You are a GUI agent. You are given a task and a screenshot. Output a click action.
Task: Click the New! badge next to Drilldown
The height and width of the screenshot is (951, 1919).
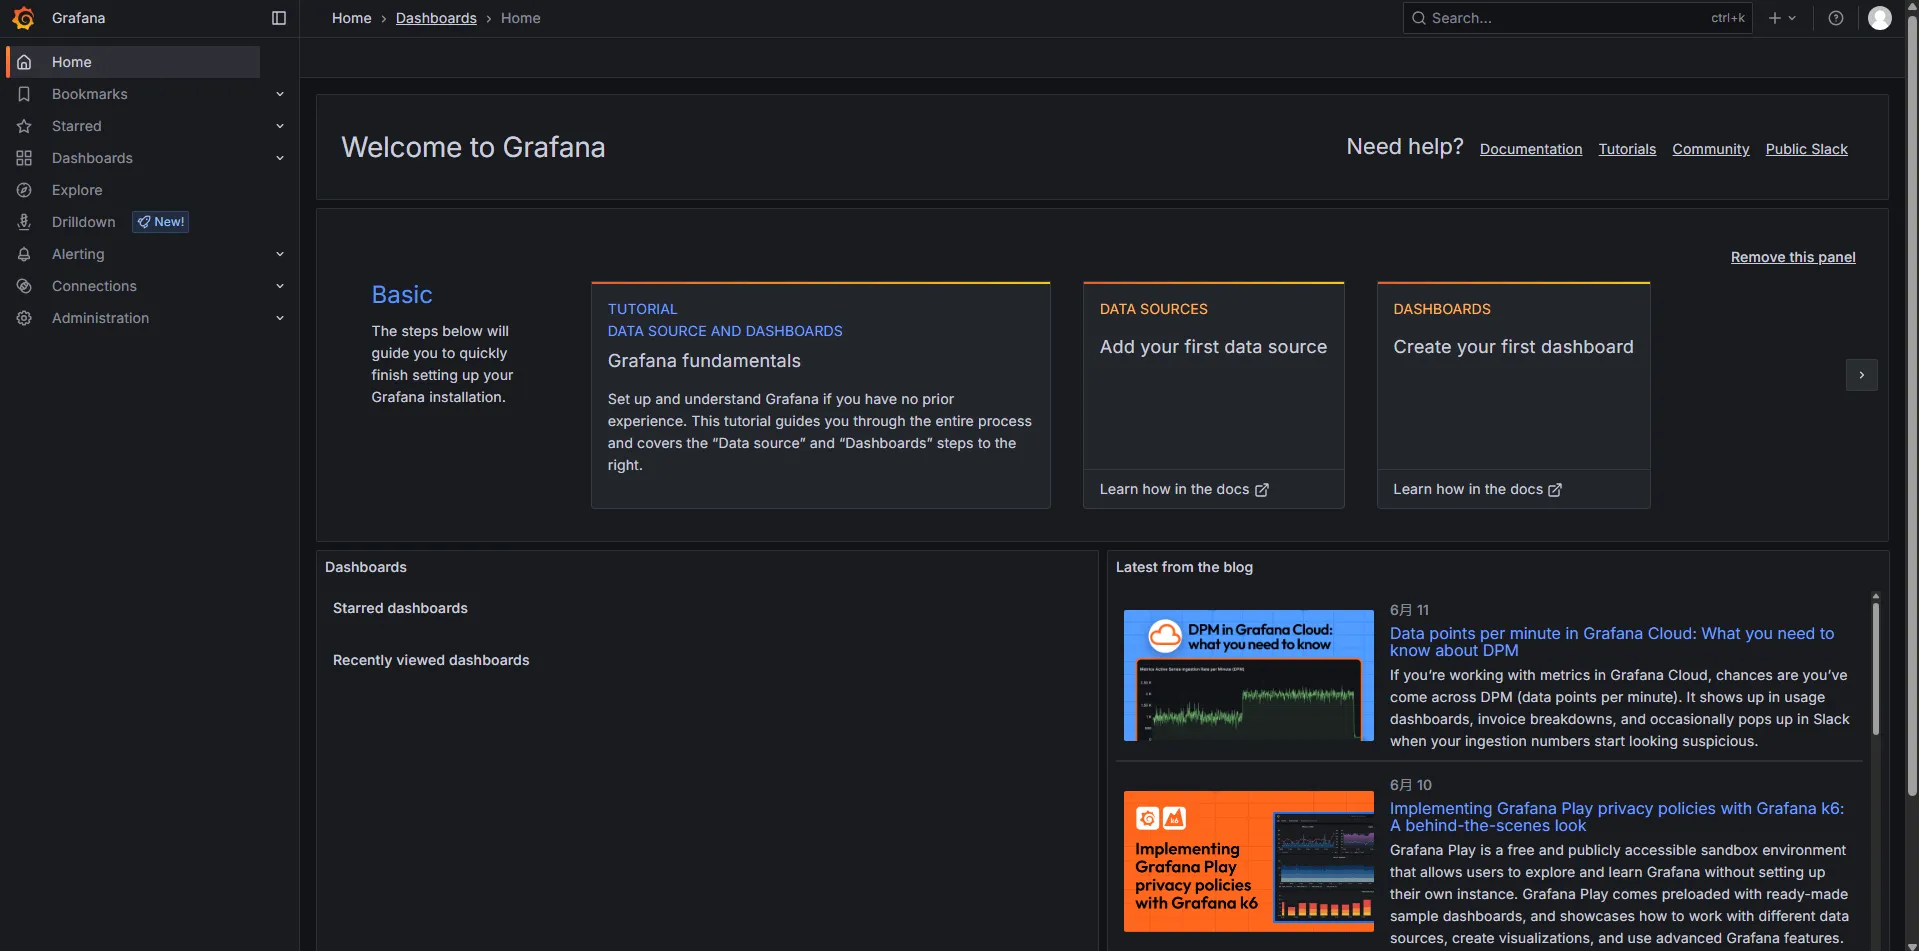(x=161, y=222)
